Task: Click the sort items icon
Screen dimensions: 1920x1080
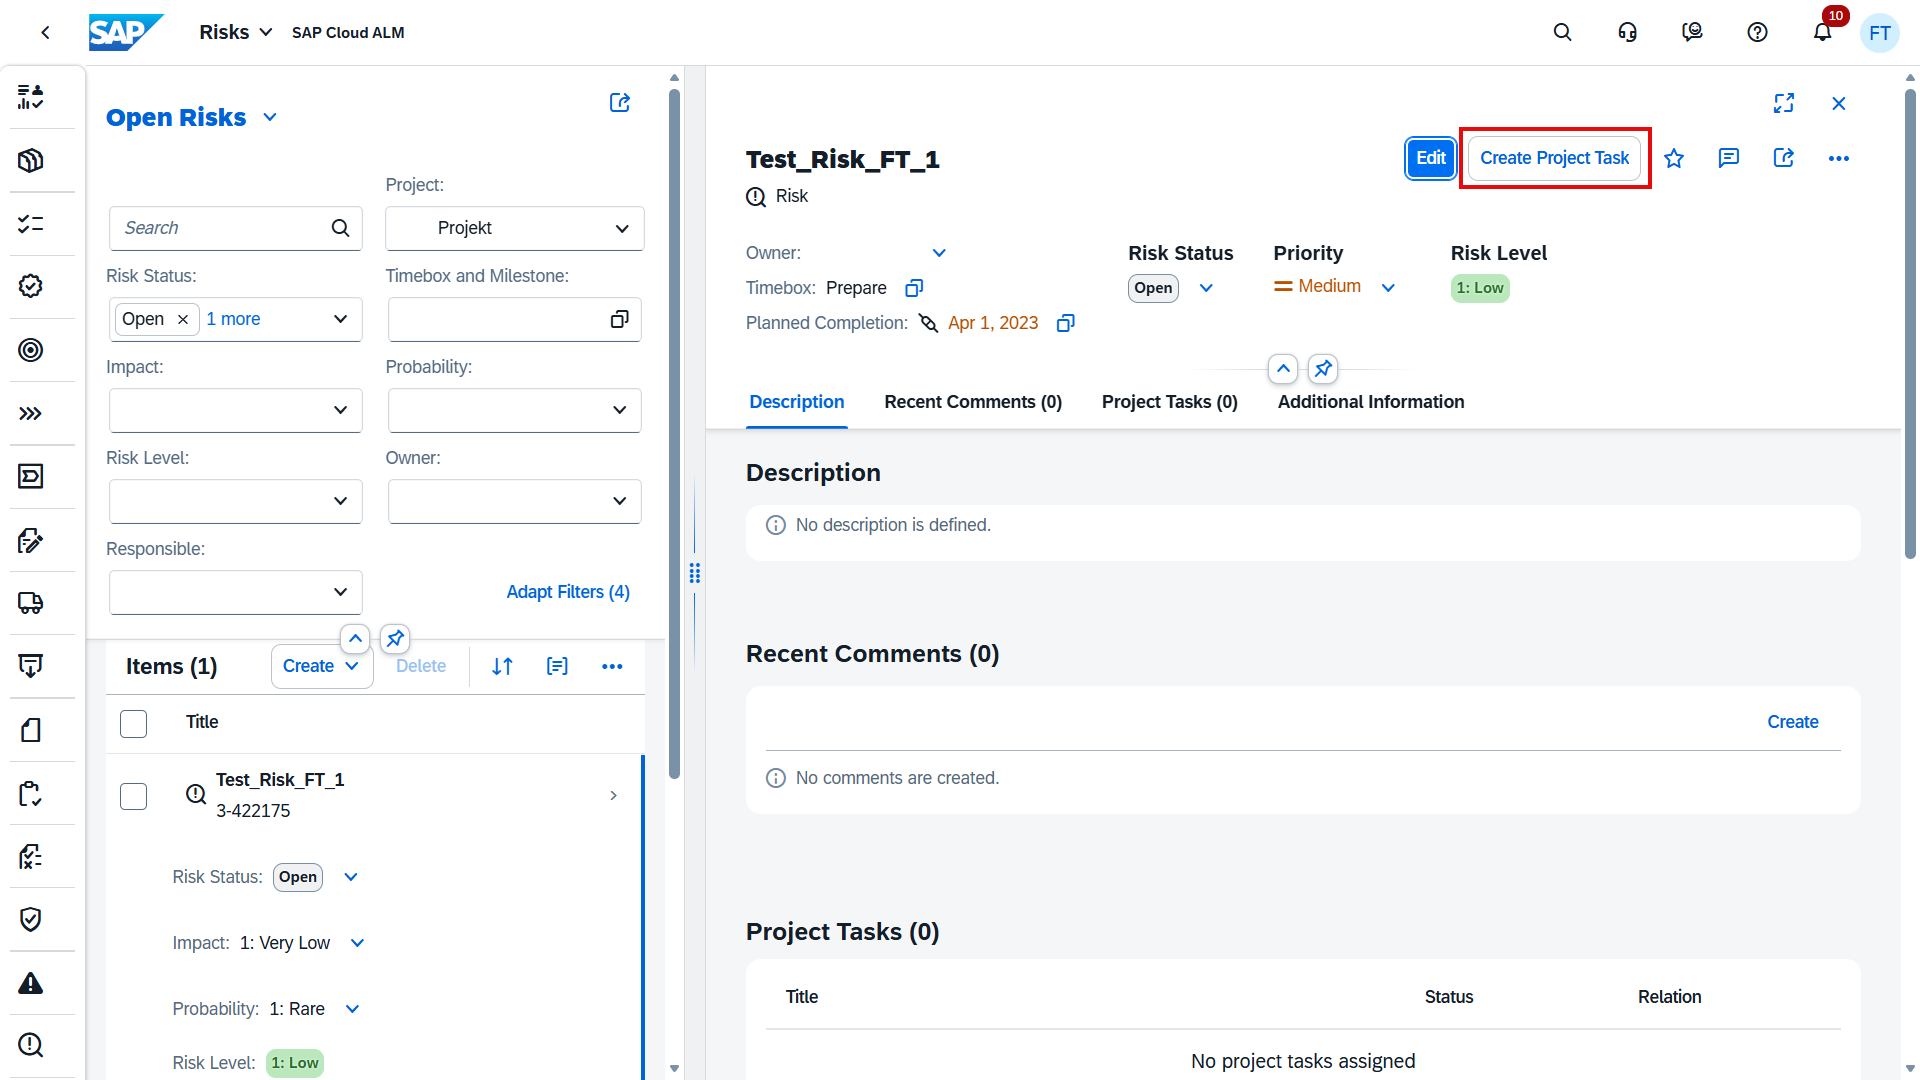Action: point(502,666)
